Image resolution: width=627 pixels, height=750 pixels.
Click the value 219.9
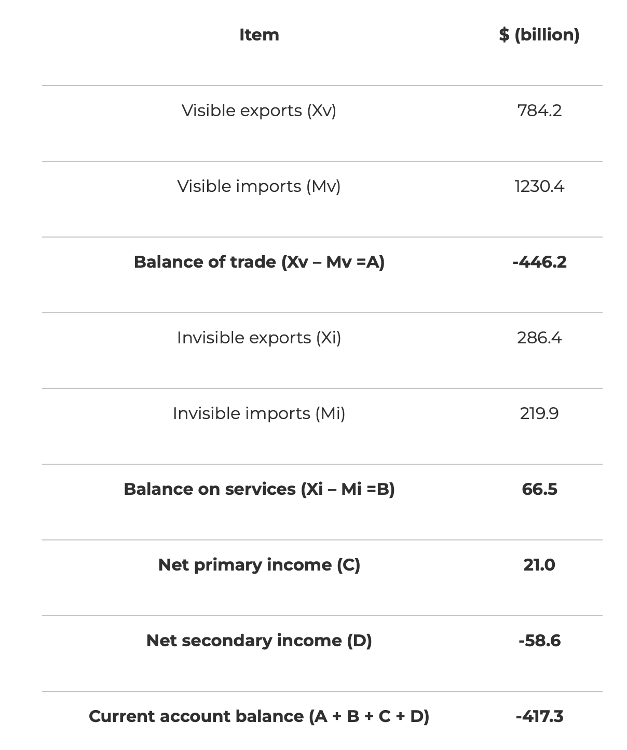coord(539,414)
